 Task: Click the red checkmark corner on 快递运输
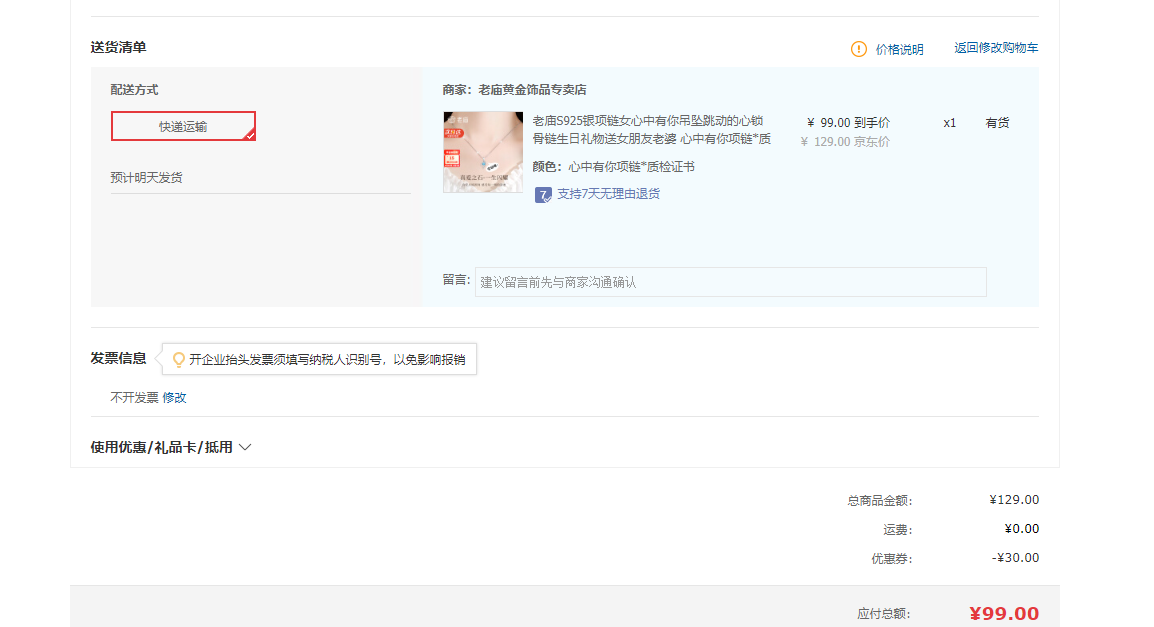pyautogui.click(x=250, y=134)
